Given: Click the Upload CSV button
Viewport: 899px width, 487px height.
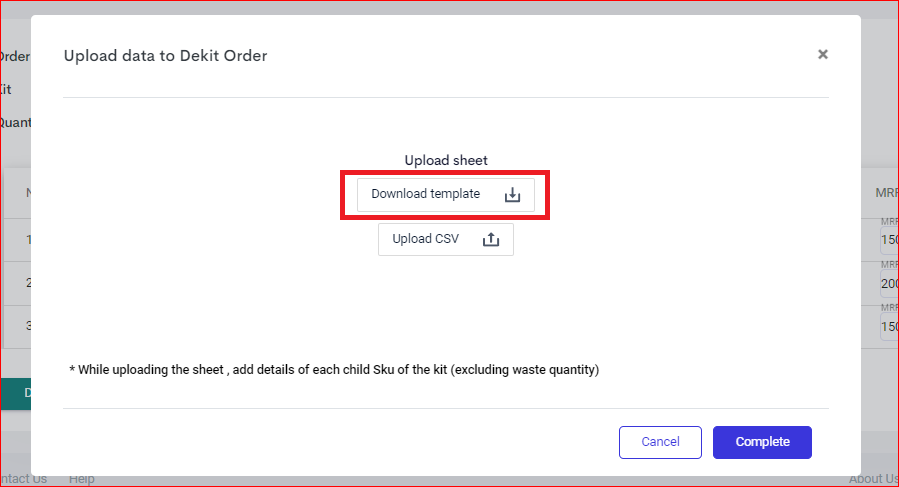Looking at the screenshot, I should click(445, 239).
